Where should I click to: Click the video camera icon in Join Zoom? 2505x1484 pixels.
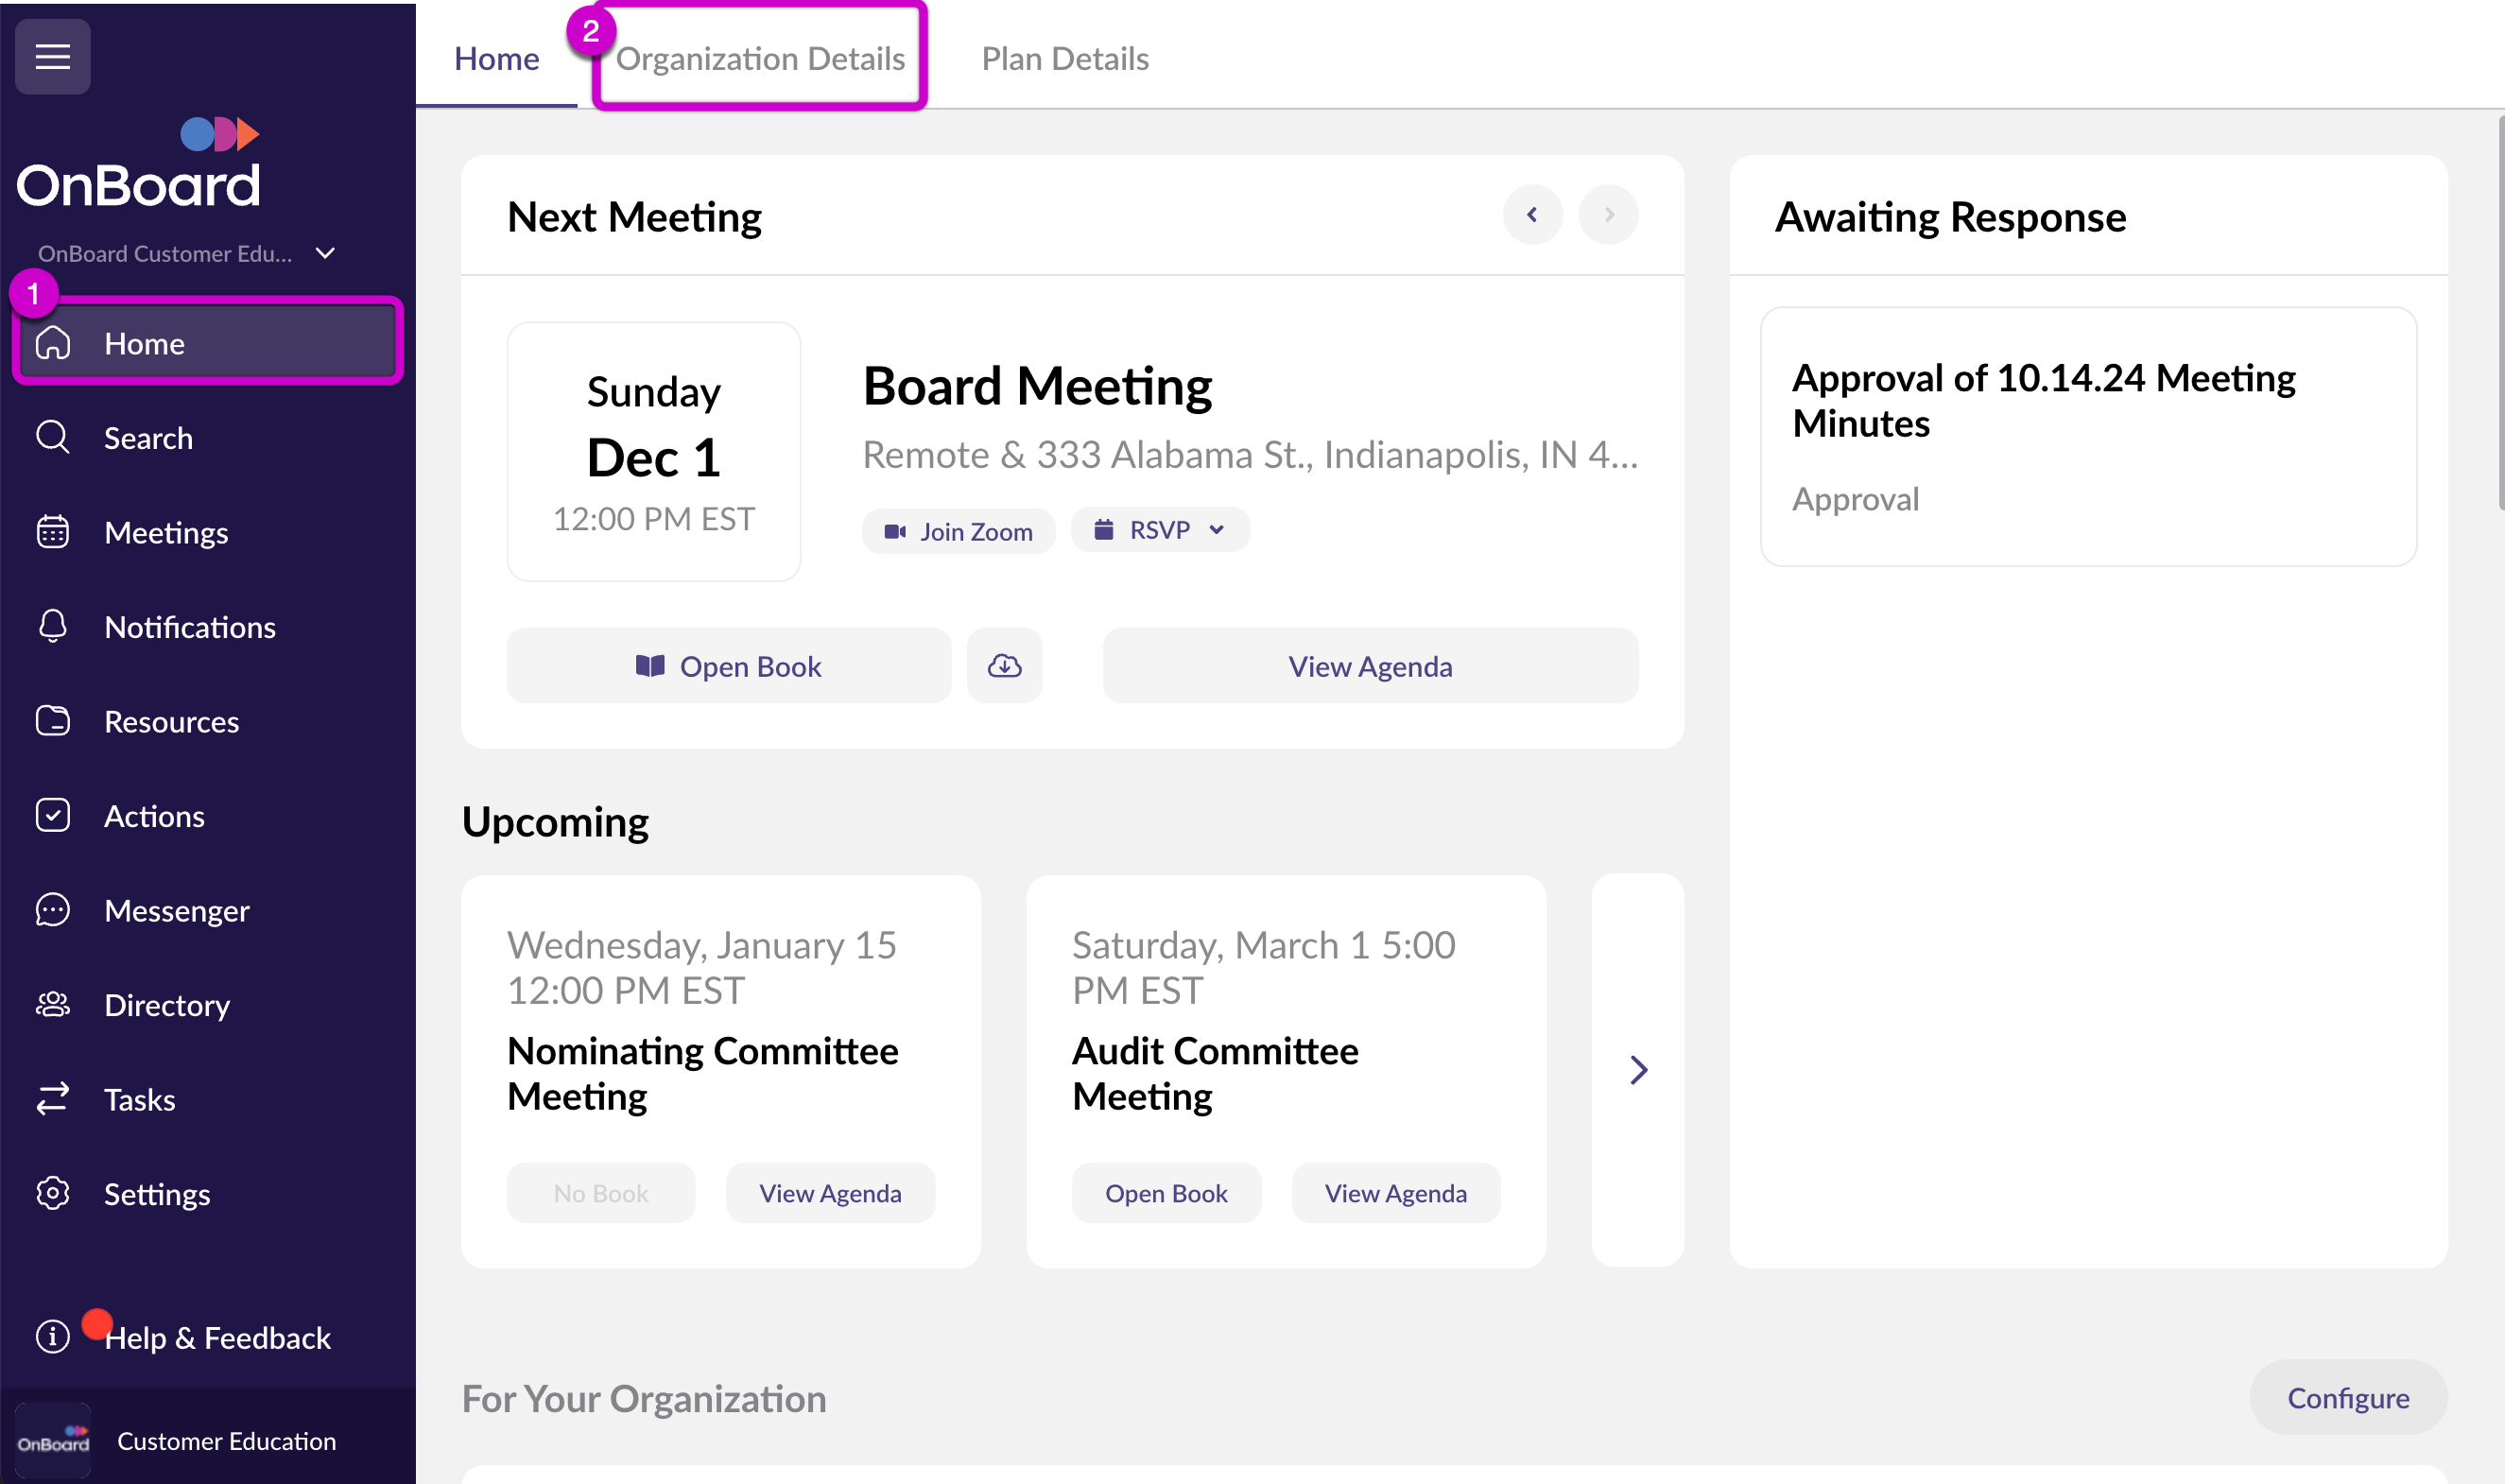(895, 531)
